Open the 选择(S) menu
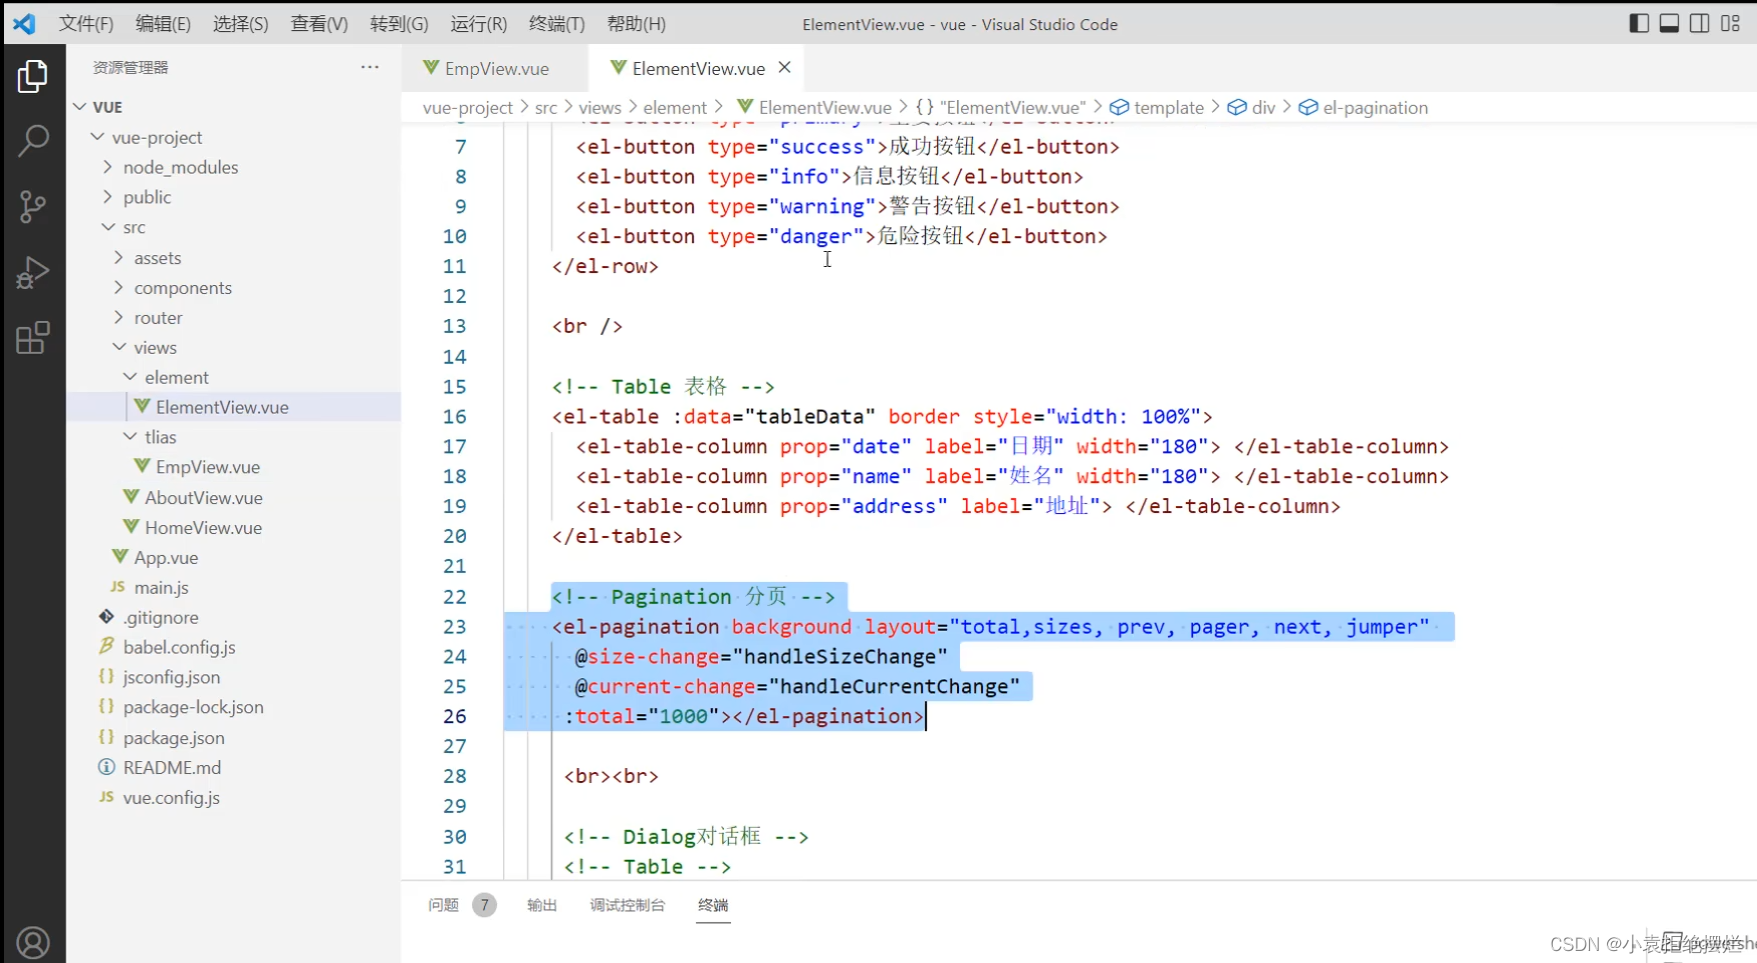This screenshot has height=963, width=1757. pos(241,24)
